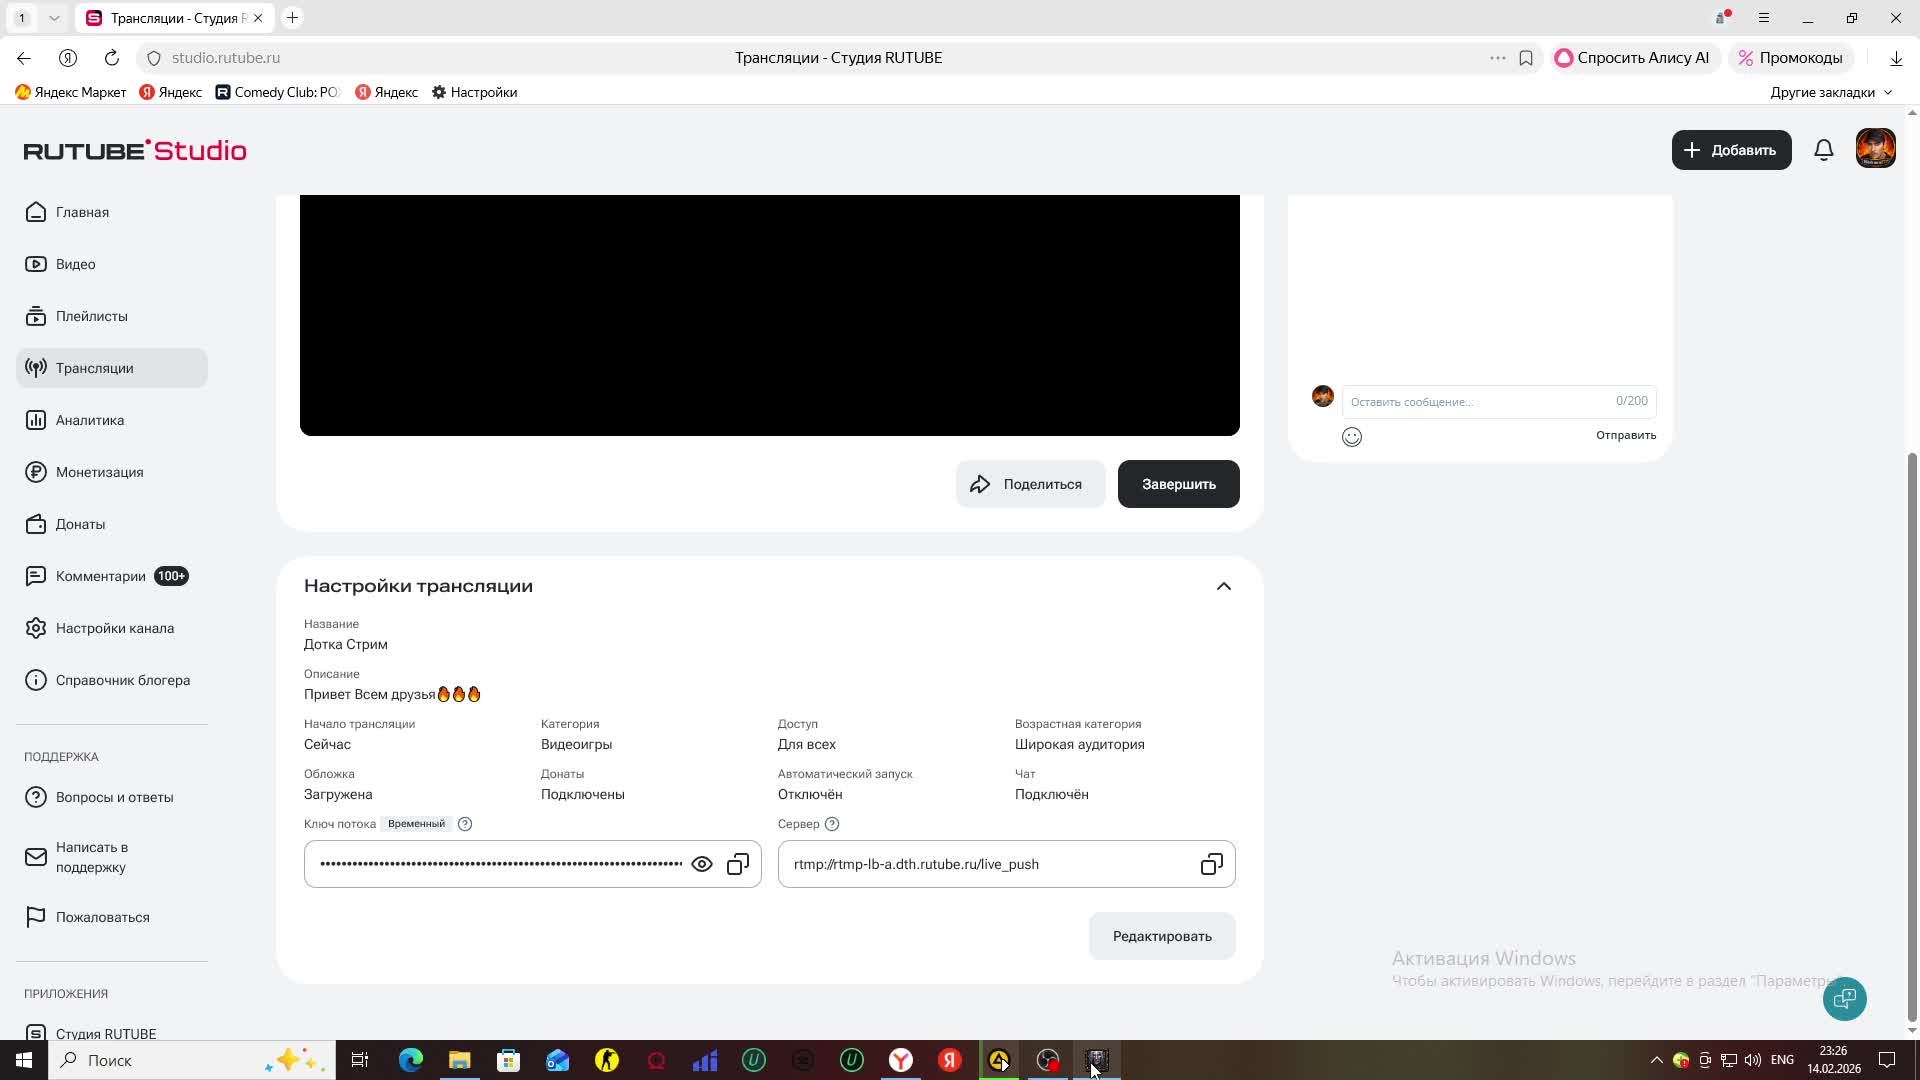Click Редактировать stream settings button
Viewport: 1920px width, 1080px height.
pyautogui.click(x=1162, y=936)
